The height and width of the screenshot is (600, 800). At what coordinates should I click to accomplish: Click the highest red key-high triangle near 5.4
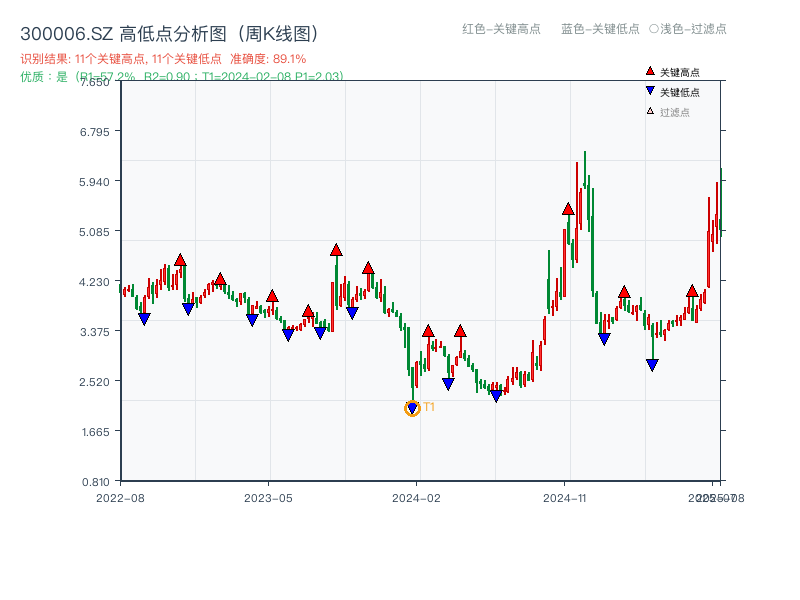click(x=568, y=209)
